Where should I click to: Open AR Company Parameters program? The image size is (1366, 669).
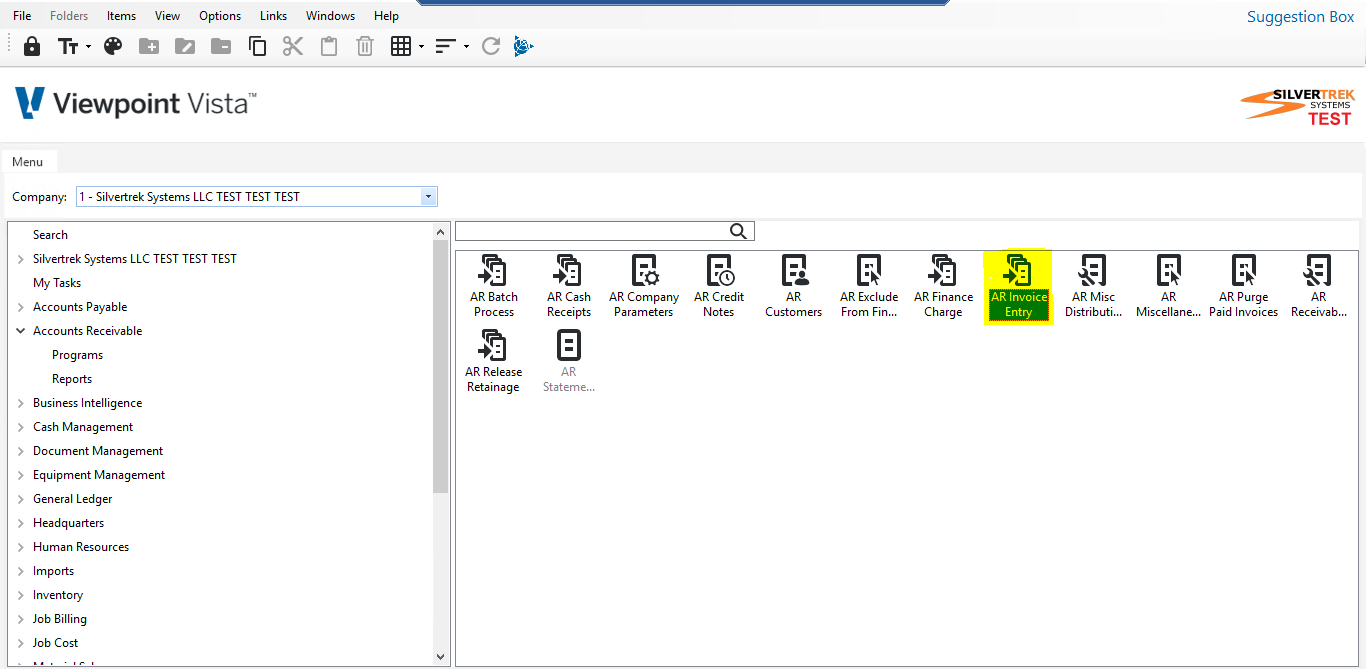644,286
